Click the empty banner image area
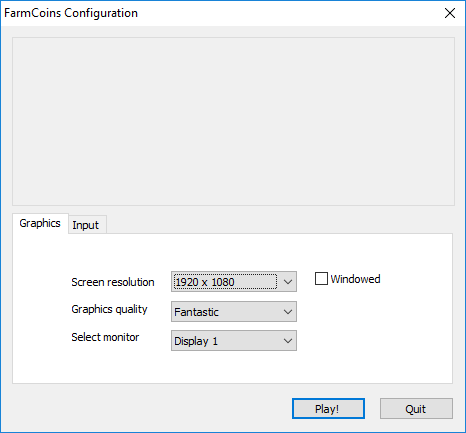Image resolution: width=466 pixels, height=433 pixels. [233, 121]
